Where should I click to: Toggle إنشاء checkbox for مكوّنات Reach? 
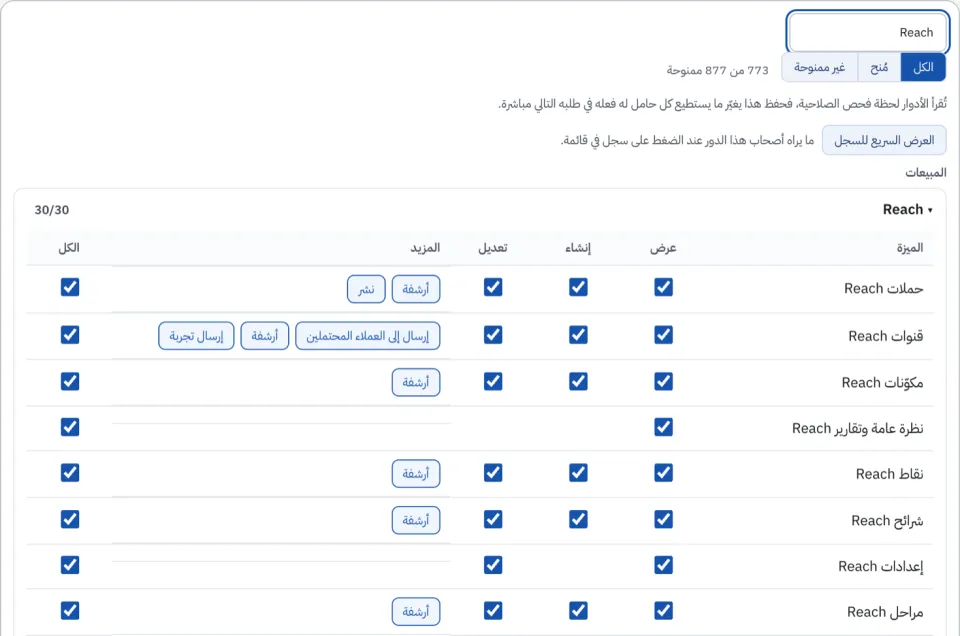[578, 381]
